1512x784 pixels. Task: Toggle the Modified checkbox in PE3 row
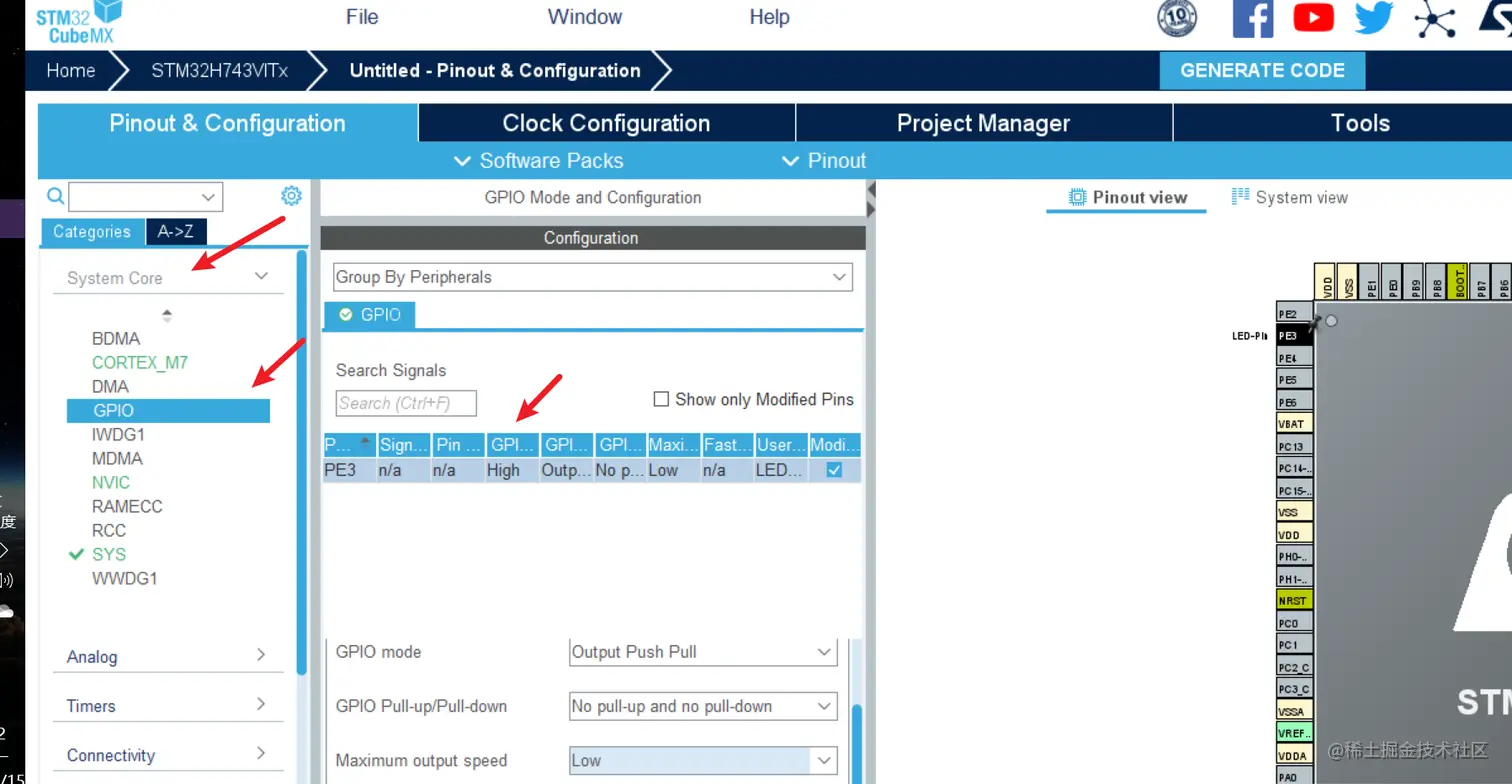834,470
